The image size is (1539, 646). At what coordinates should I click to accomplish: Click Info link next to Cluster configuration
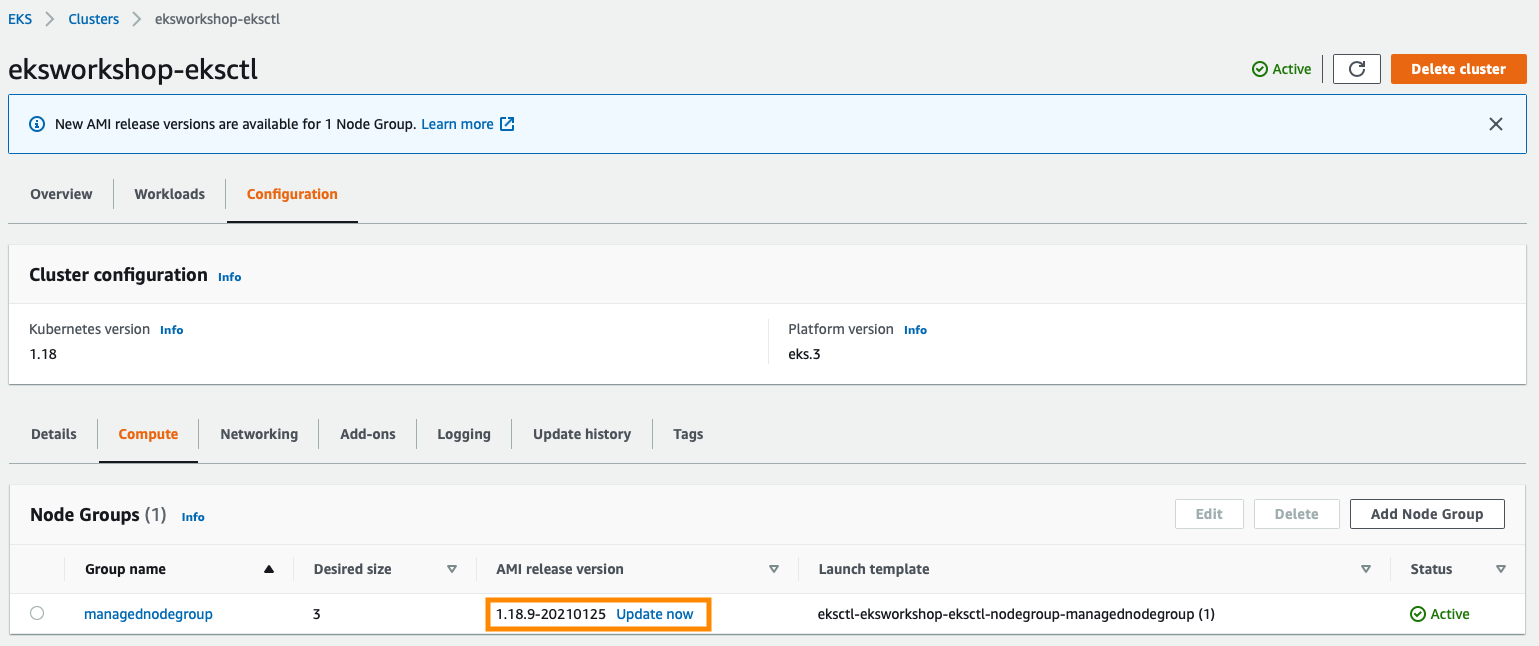230,277
